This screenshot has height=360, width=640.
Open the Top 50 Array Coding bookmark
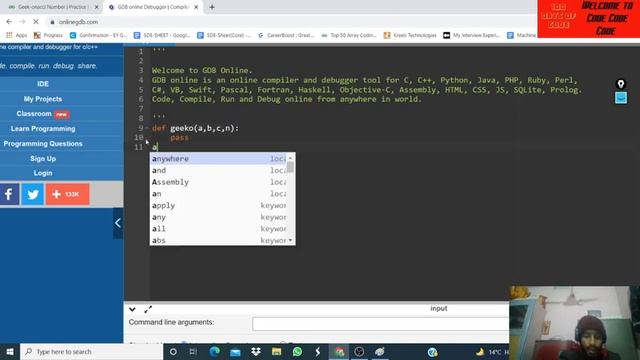pyautogui.click(x=349, y=36)
